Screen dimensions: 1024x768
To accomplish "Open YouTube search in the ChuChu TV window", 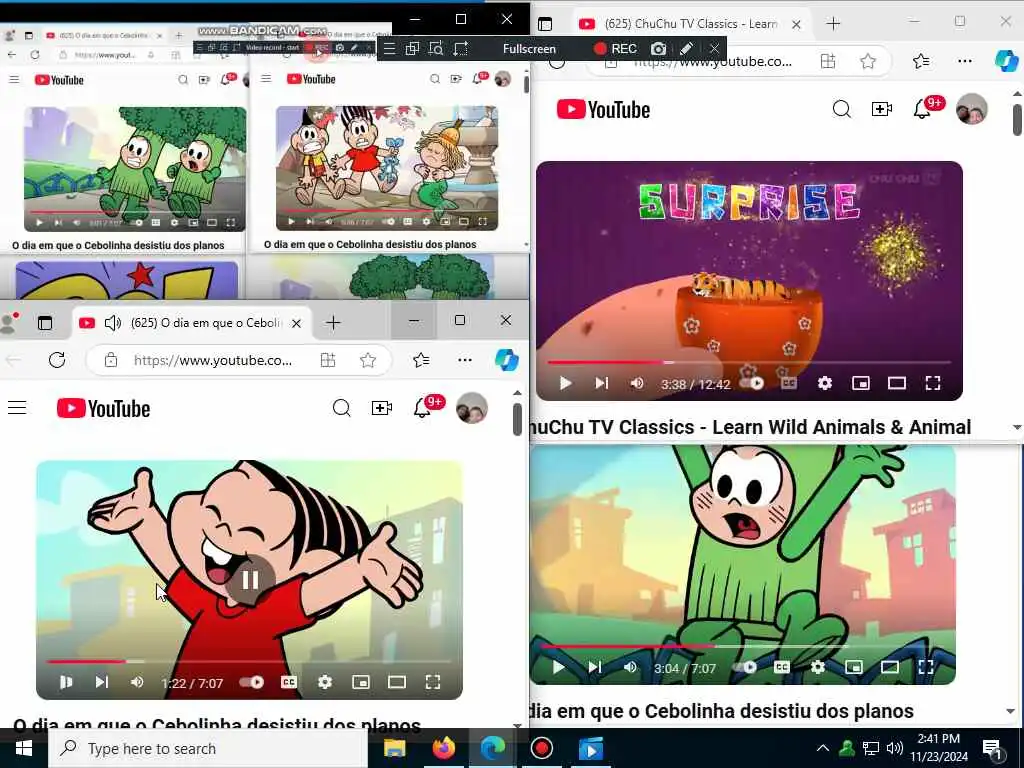I will point(841,109).
